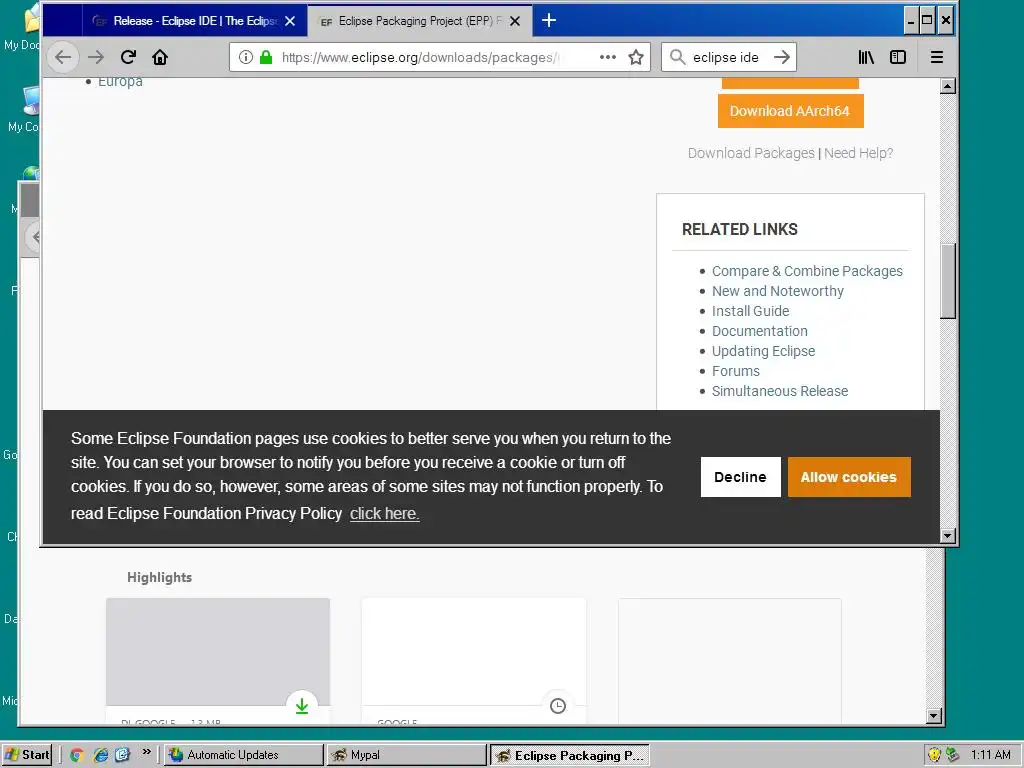Expand quick launch overflow chevron
1024x768 pixels.
[x=147, y=752]
